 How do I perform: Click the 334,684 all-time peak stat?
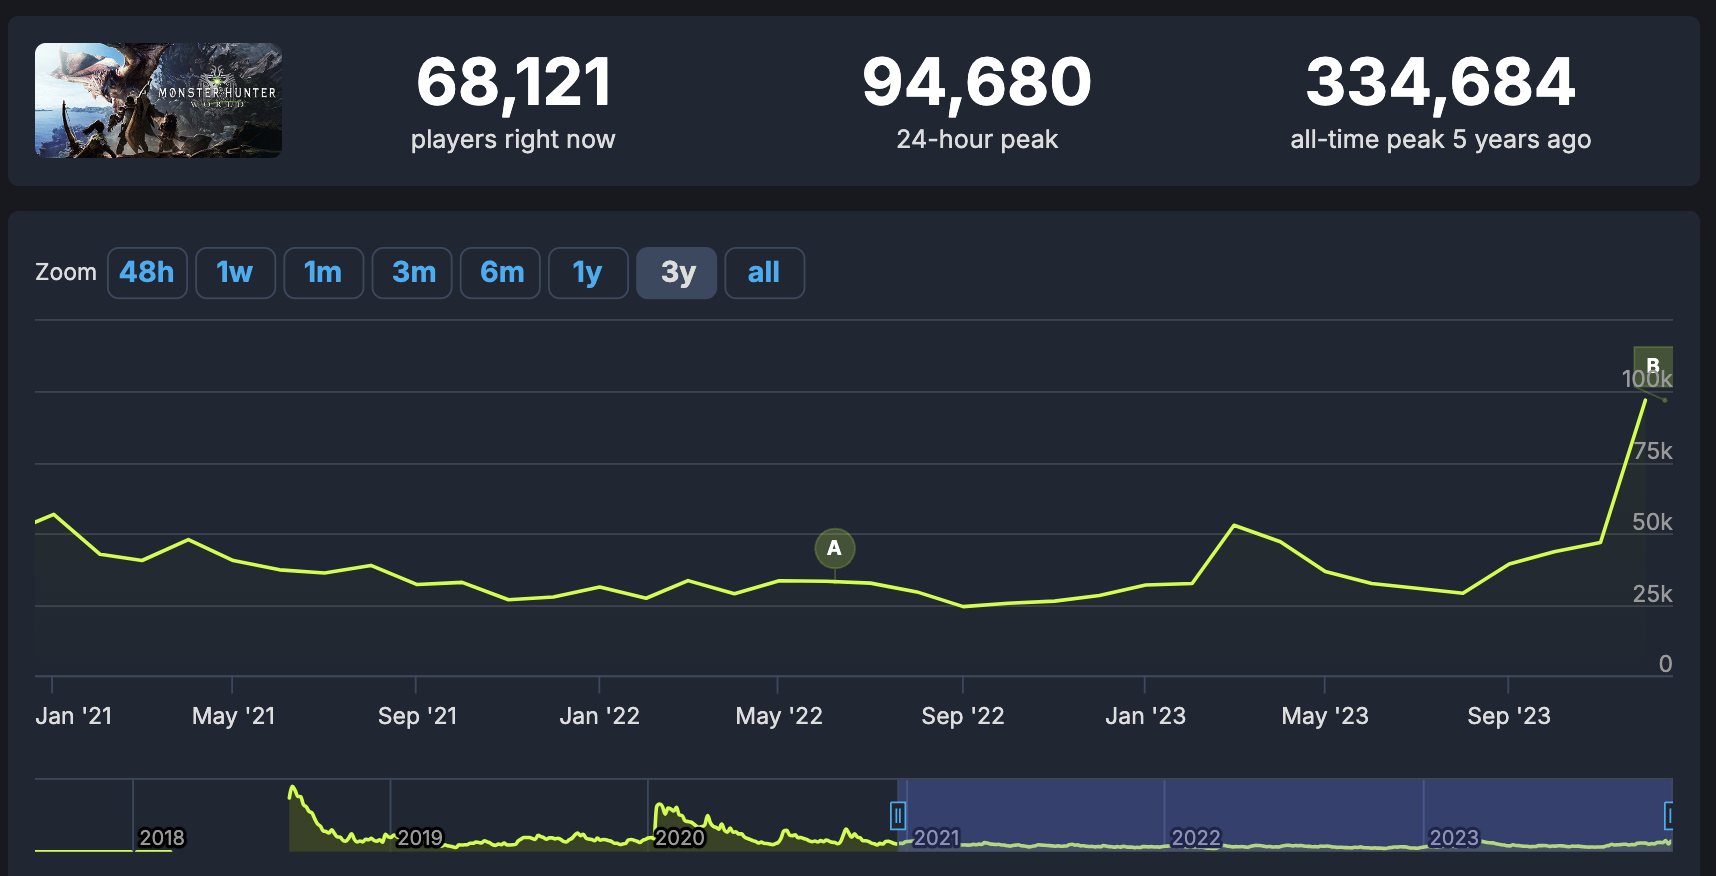1440,82
